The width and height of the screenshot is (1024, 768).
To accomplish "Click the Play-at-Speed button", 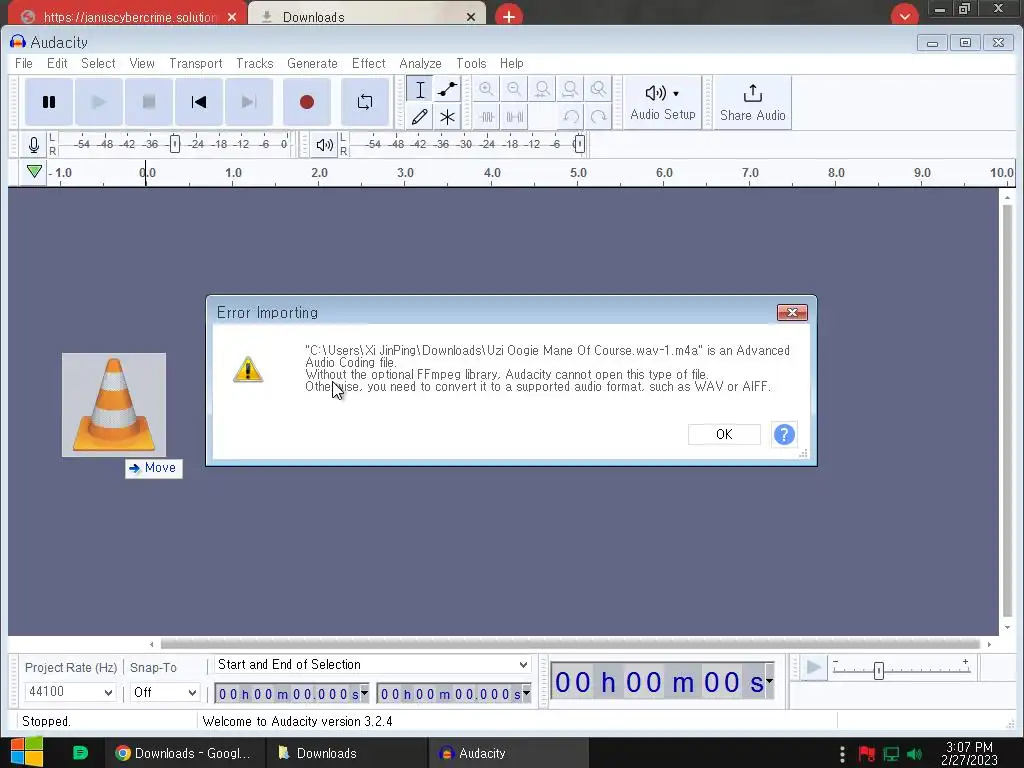I will 814,668.
